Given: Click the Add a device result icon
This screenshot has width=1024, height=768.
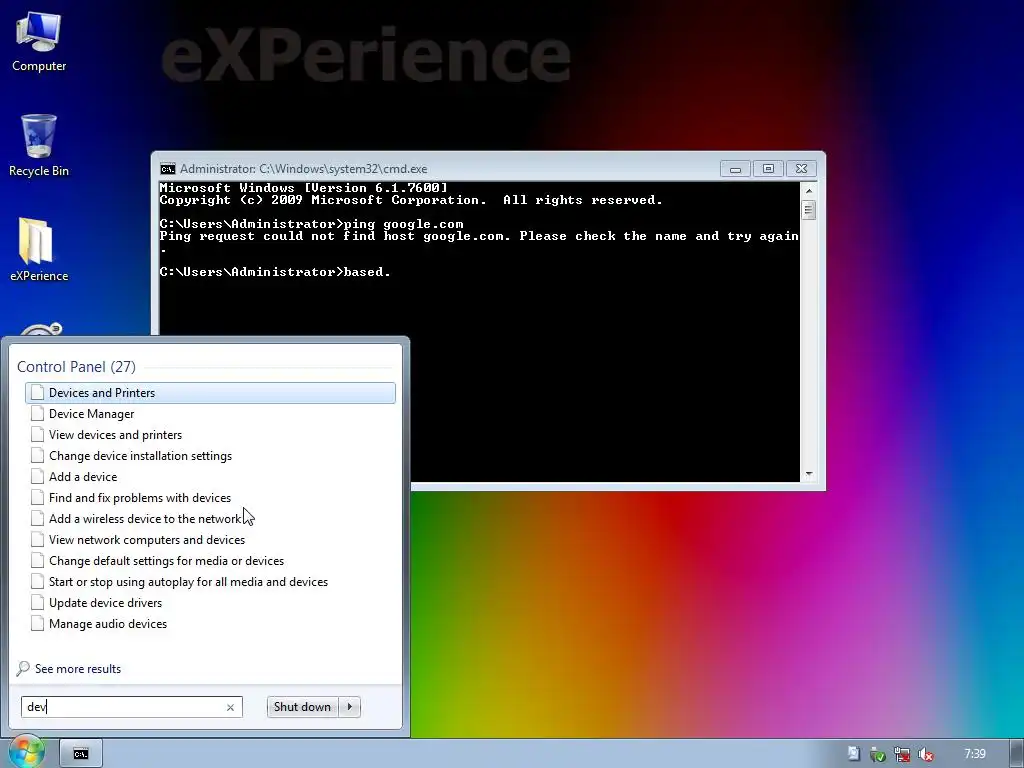Looking at the screenshot, I should tap(37, 477).
